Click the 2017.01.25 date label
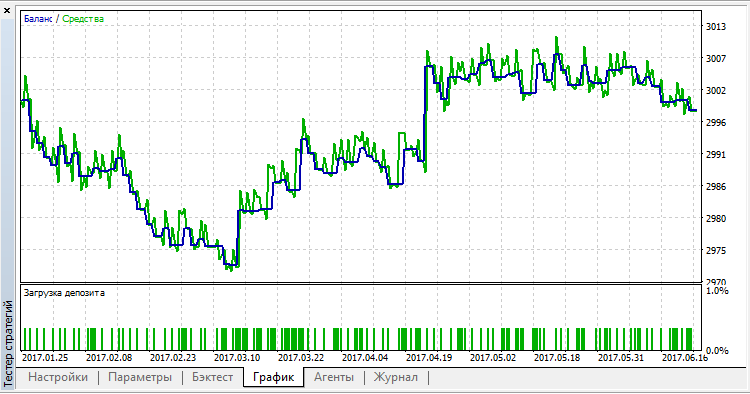 click(x=45, y=358)
